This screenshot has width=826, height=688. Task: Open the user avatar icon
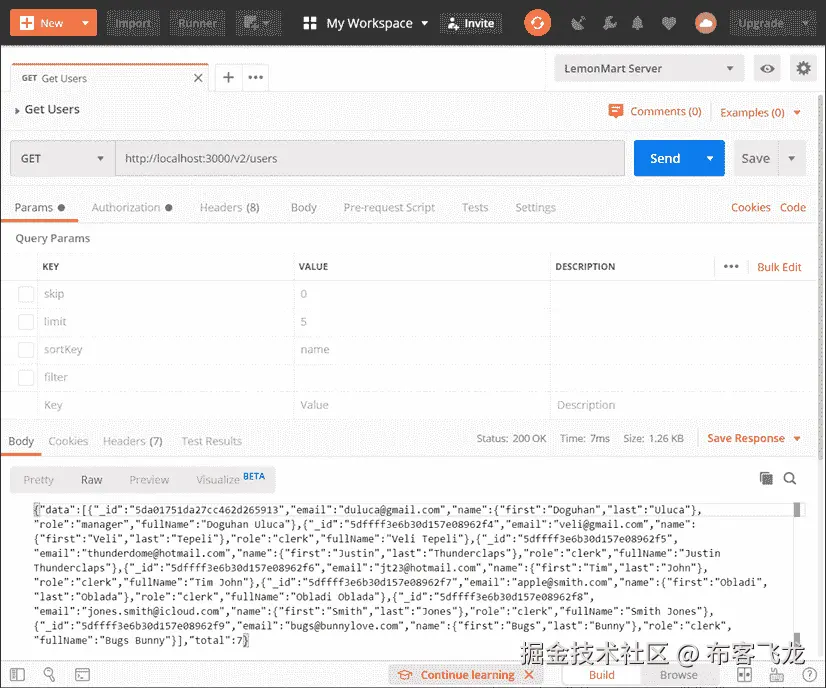tap(705, 23)
